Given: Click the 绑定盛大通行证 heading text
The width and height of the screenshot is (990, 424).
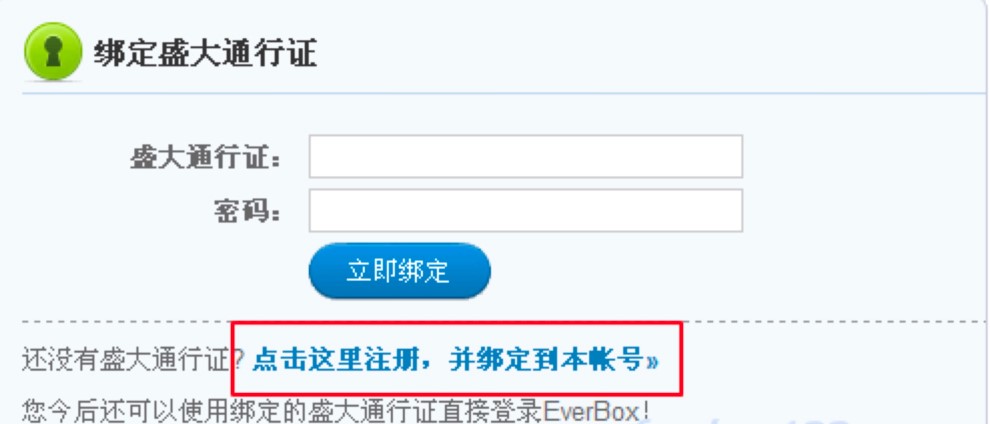Looking at the screenshot, I should (x=205, y=53).
